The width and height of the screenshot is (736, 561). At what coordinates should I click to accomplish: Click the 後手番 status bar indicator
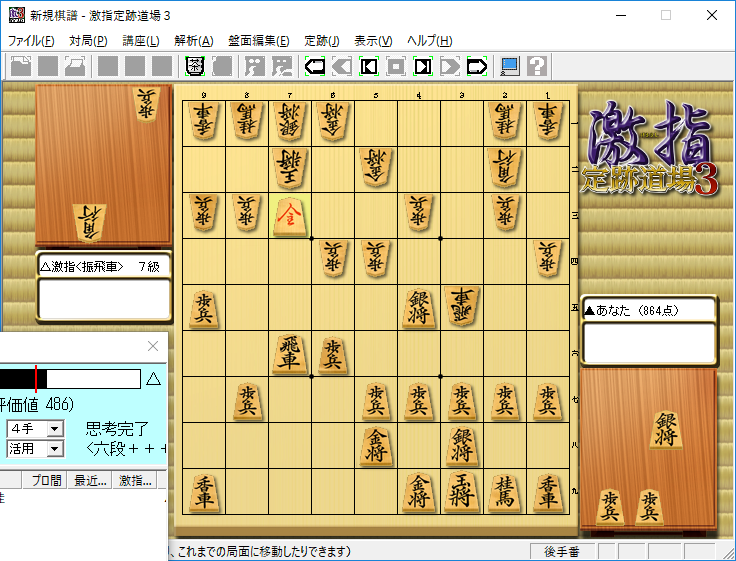pos(562,552)
